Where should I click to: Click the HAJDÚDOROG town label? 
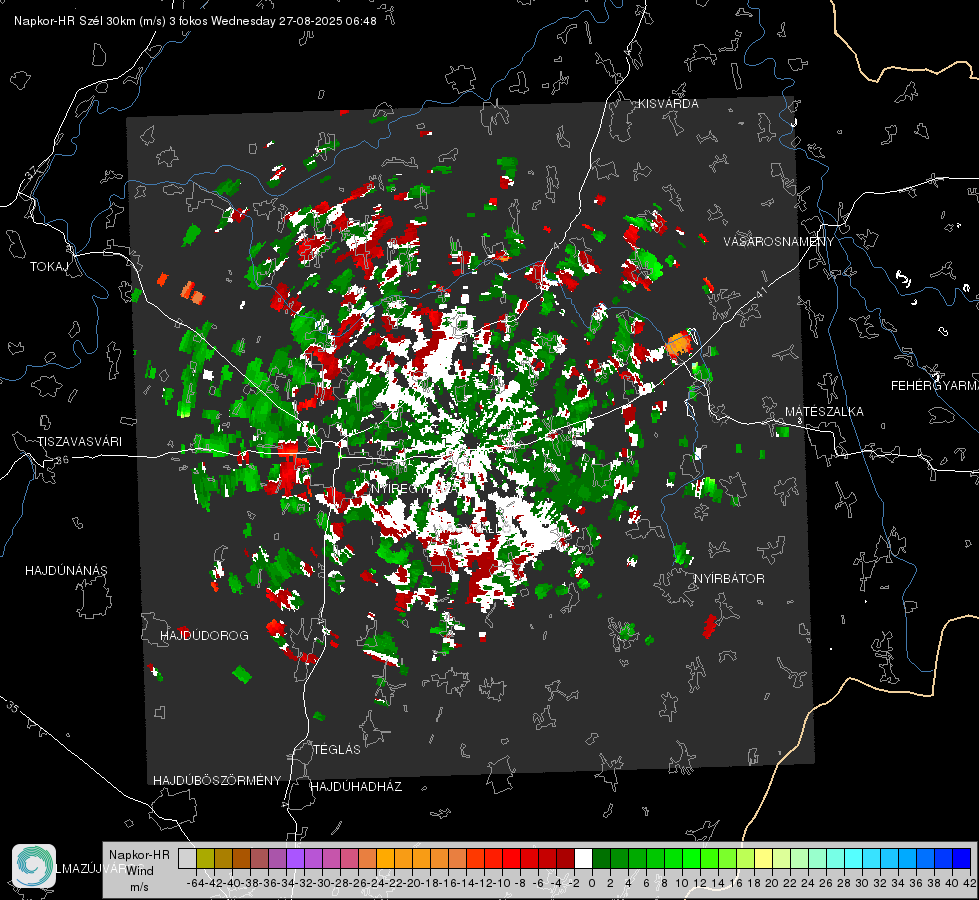(x=204, y=635)
